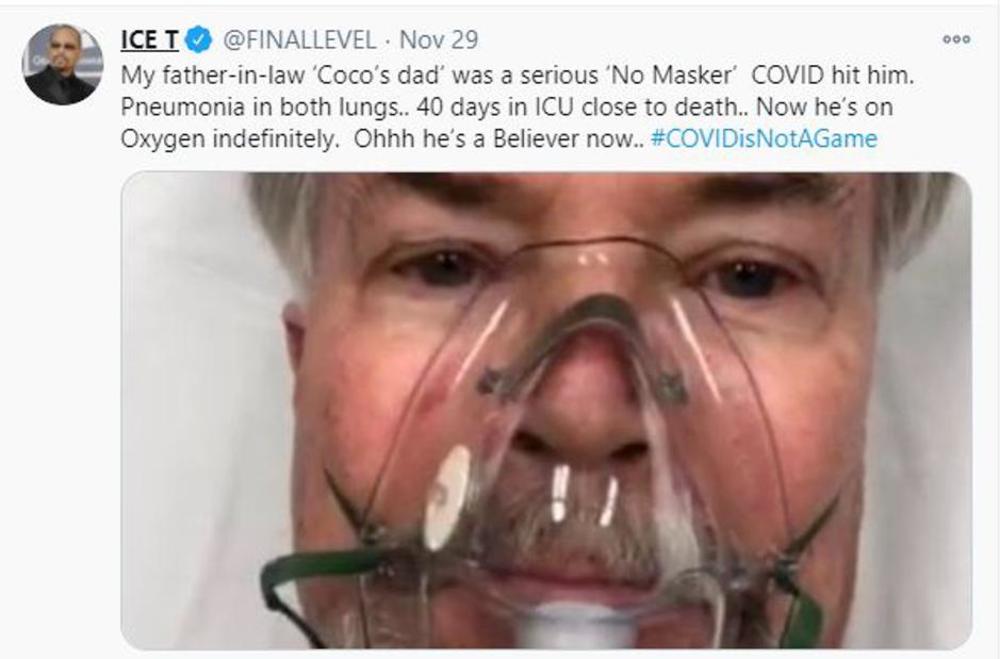
Task: Open ICE T's profile avatar
Action: coord(62,64)
